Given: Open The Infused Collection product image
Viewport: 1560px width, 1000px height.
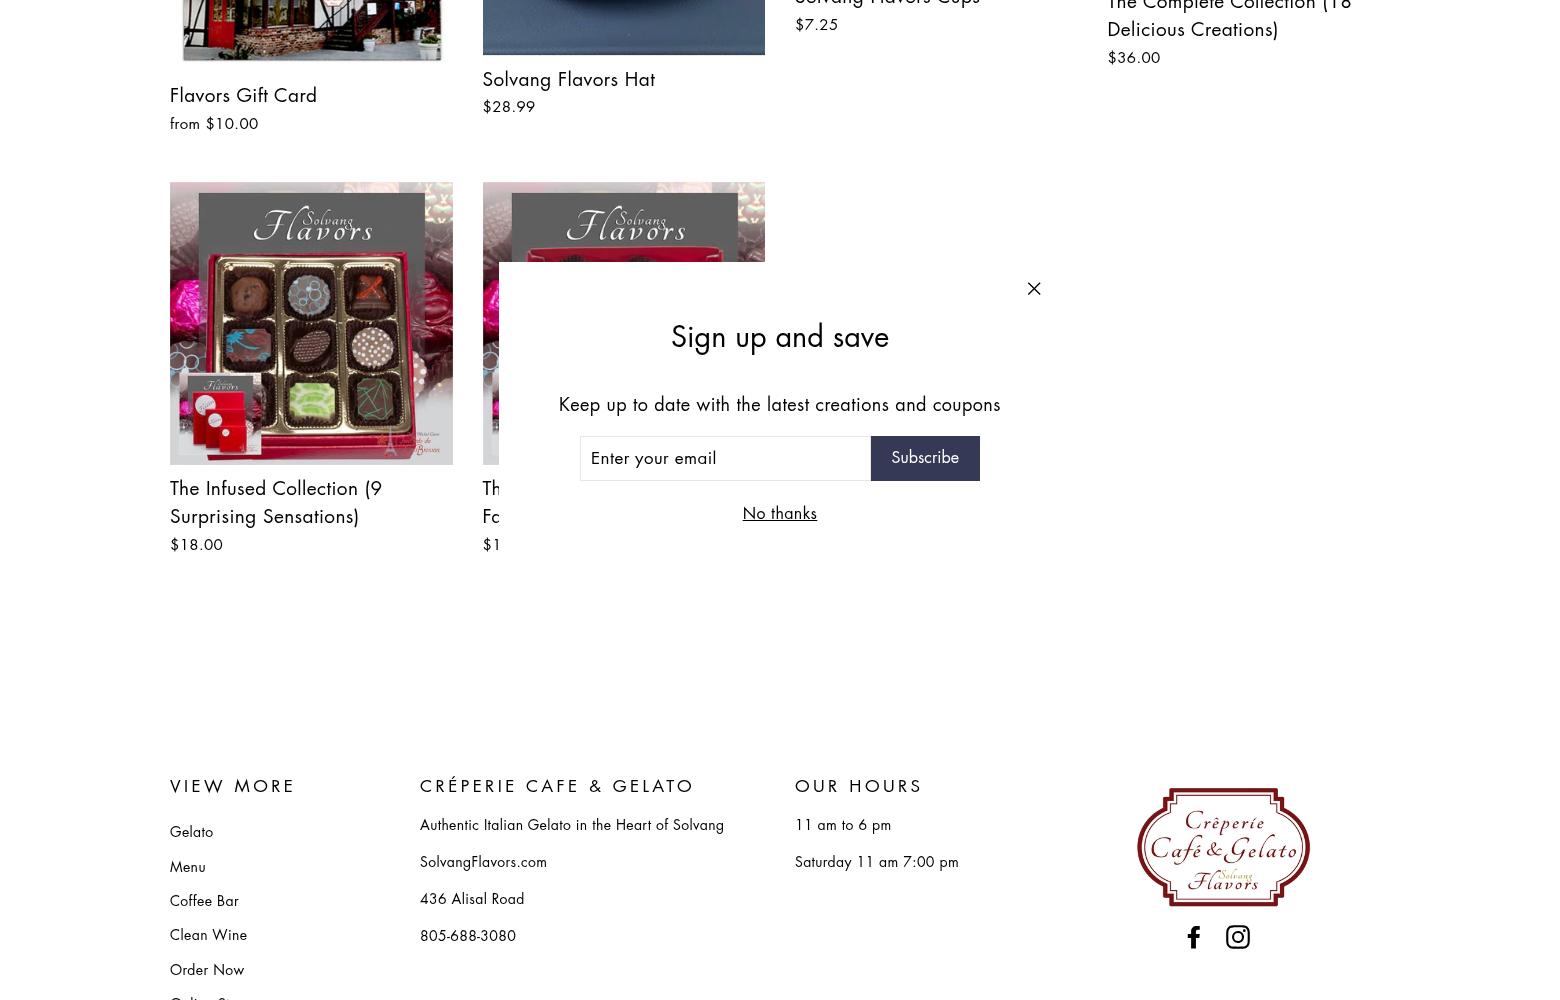Looking at the screenshot, I should pyautogui.click(x=311, y=323).
